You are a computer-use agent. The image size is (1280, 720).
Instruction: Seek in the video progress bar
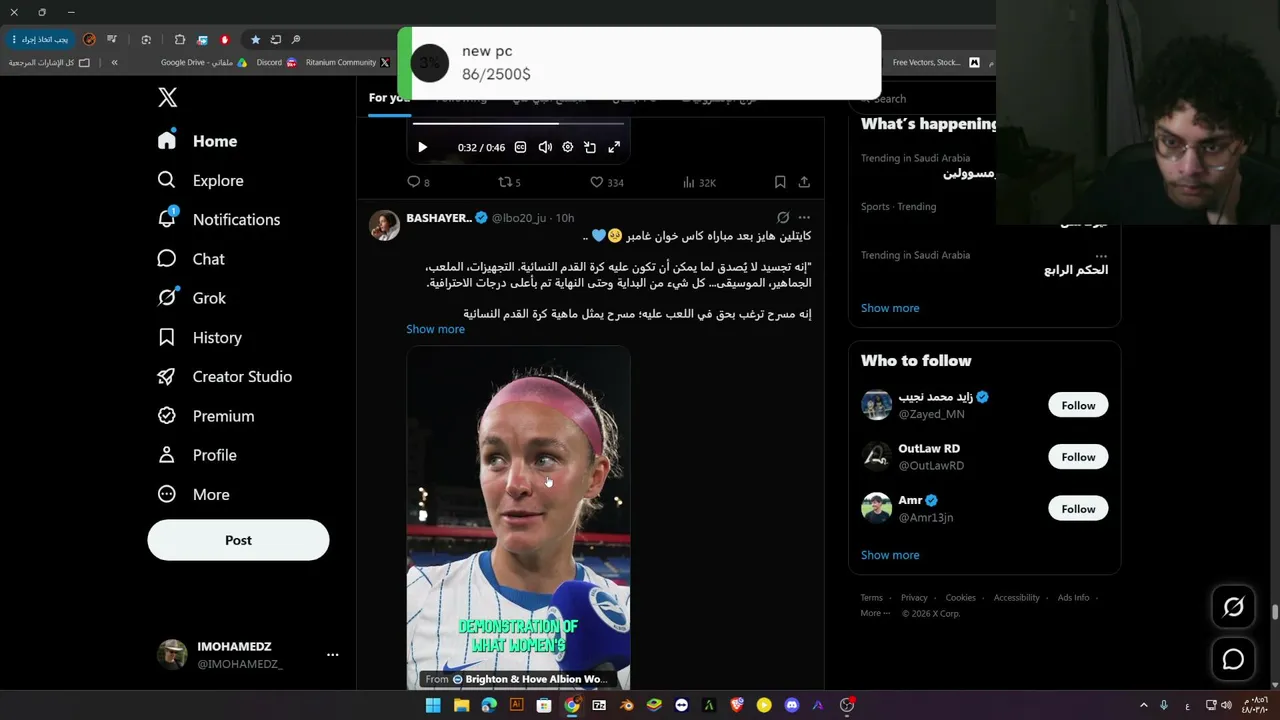pos(518,124)
